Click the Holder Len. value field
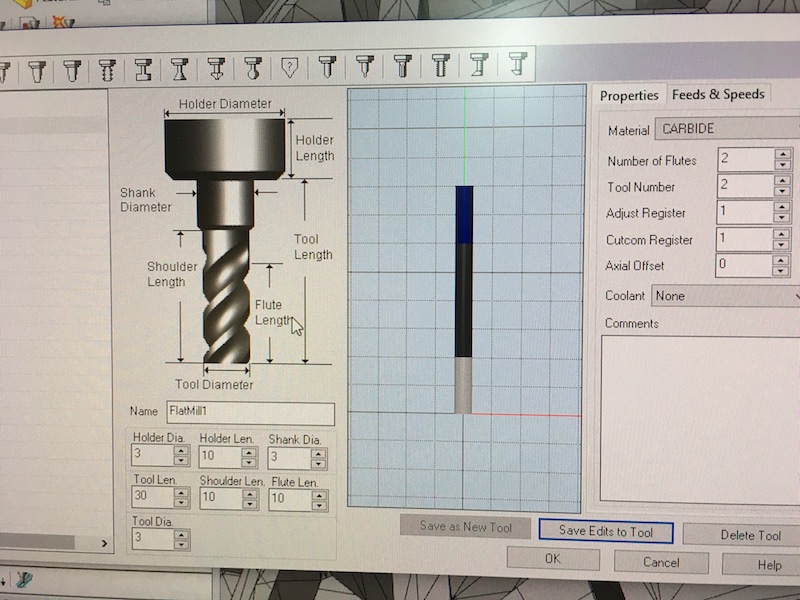This screenshot has width=800, height=600. [x=220, y=457]
